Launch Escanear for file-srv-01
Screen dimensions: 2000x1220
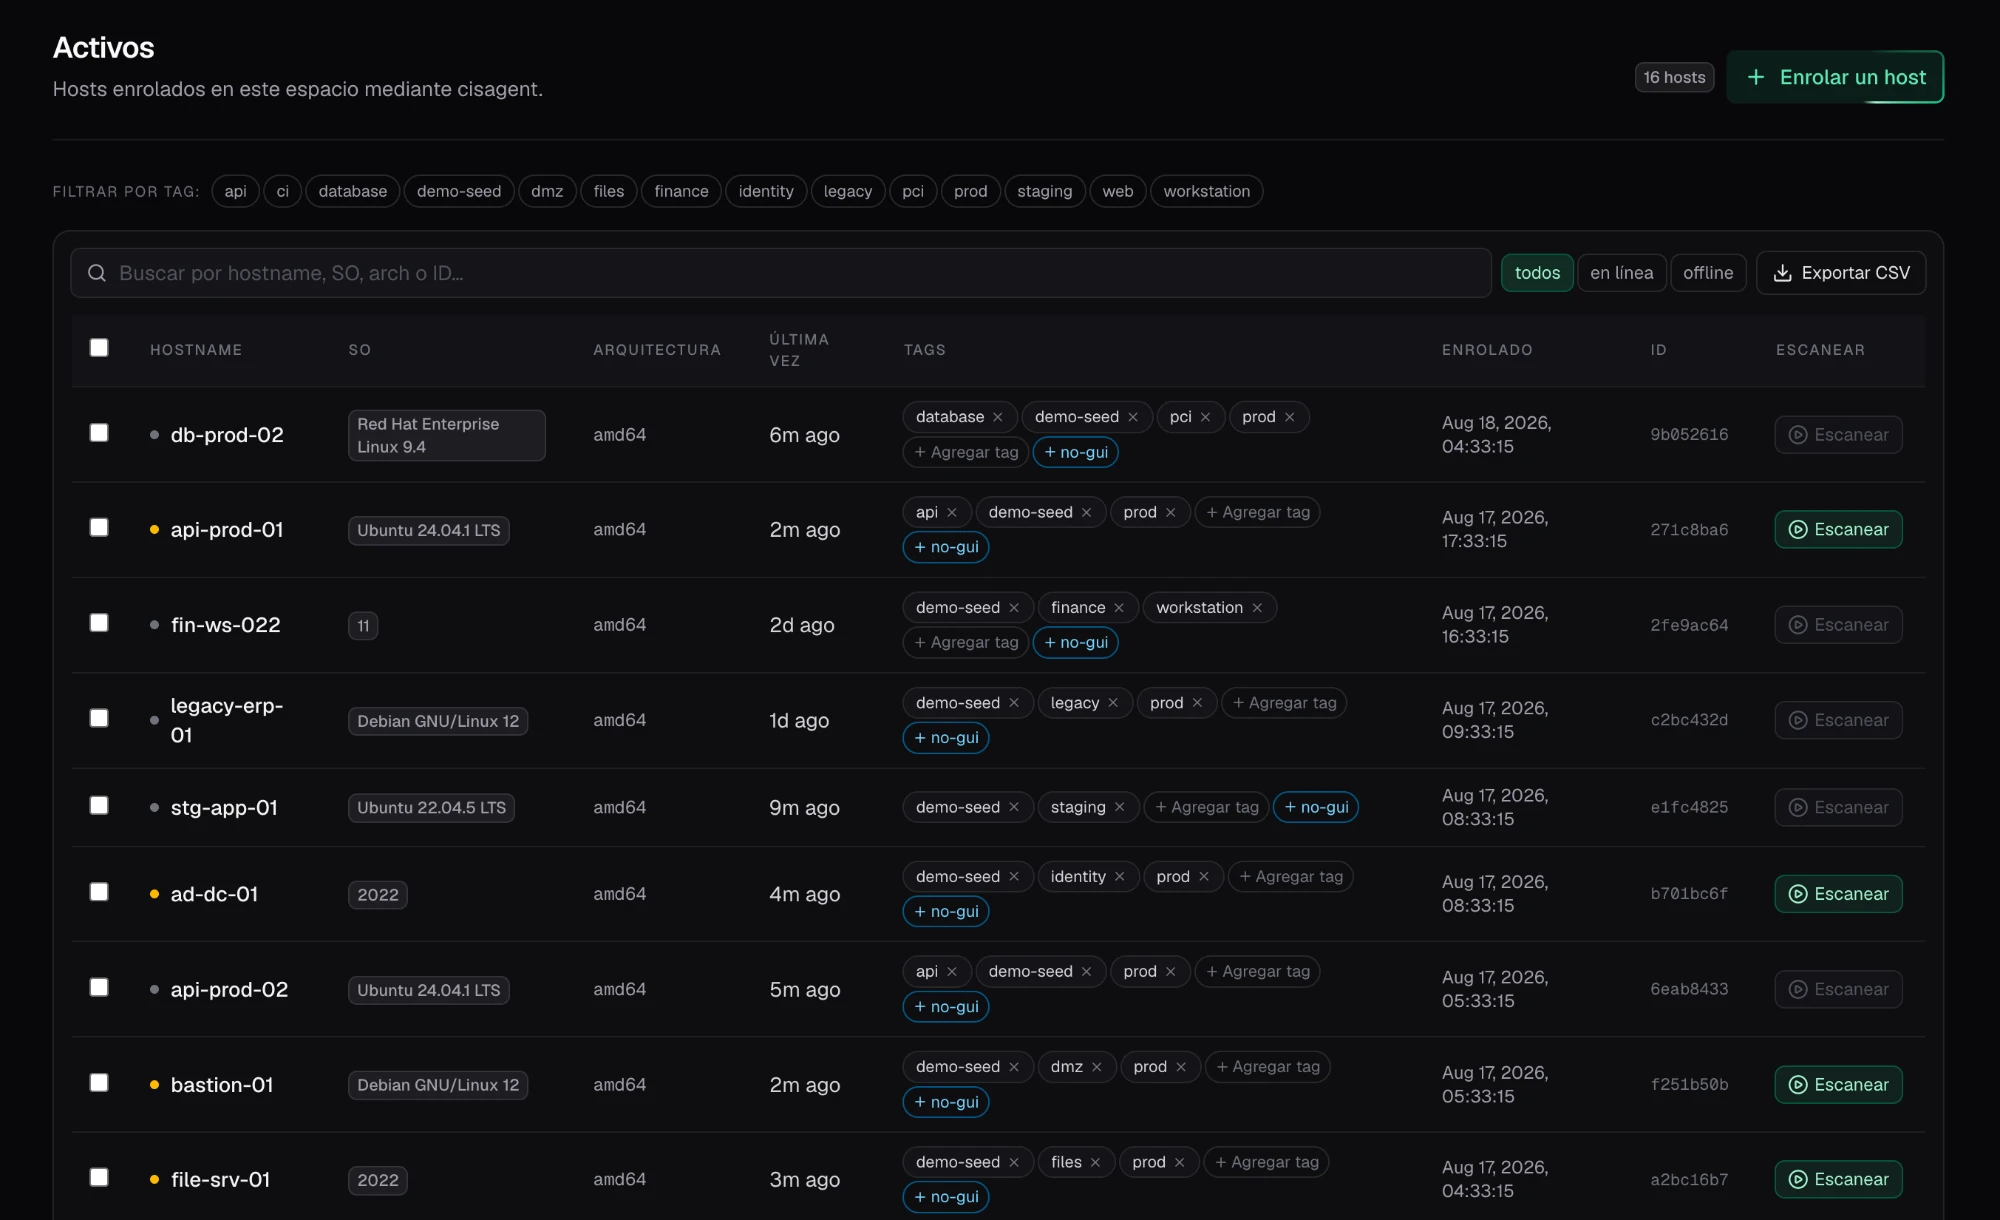(1838, 1180)
